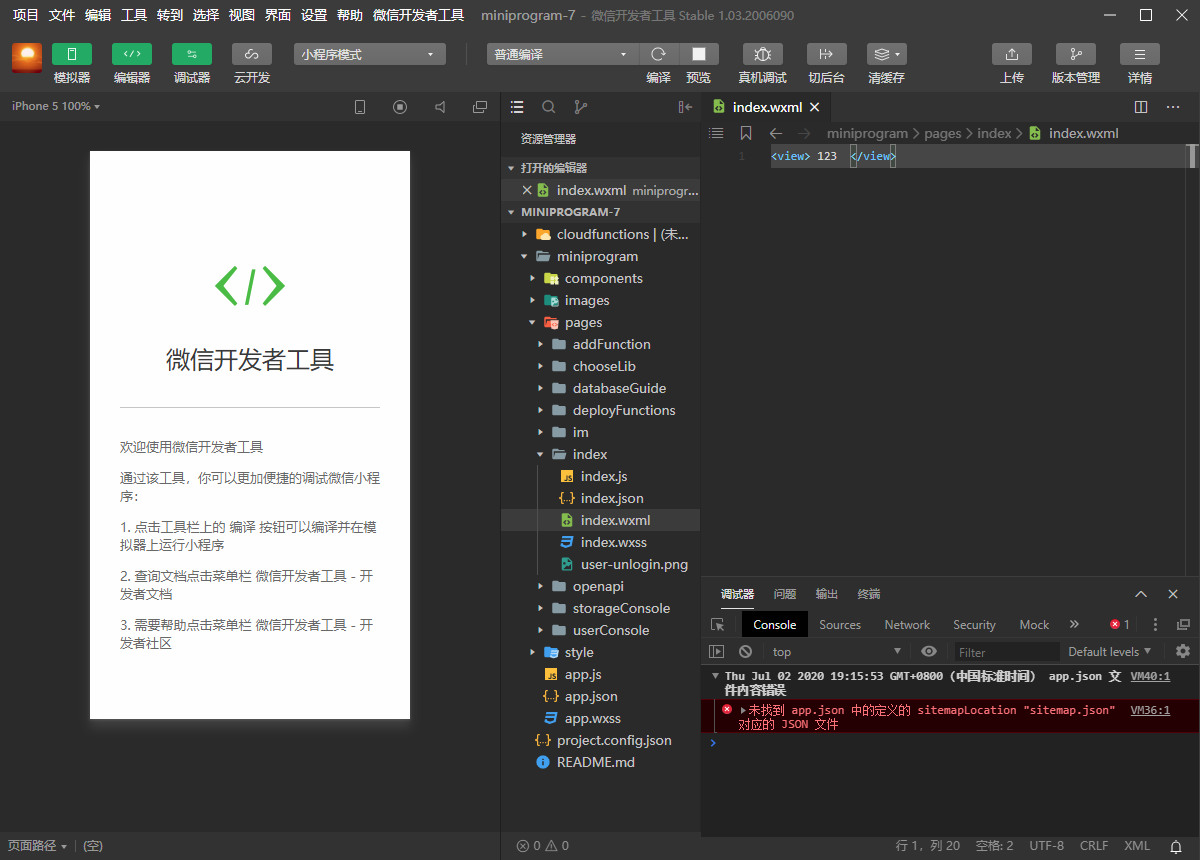Screen dimensions: 1200x860
Task: Open the 小程序模式 mode dropdown
Action: point(370,55)
